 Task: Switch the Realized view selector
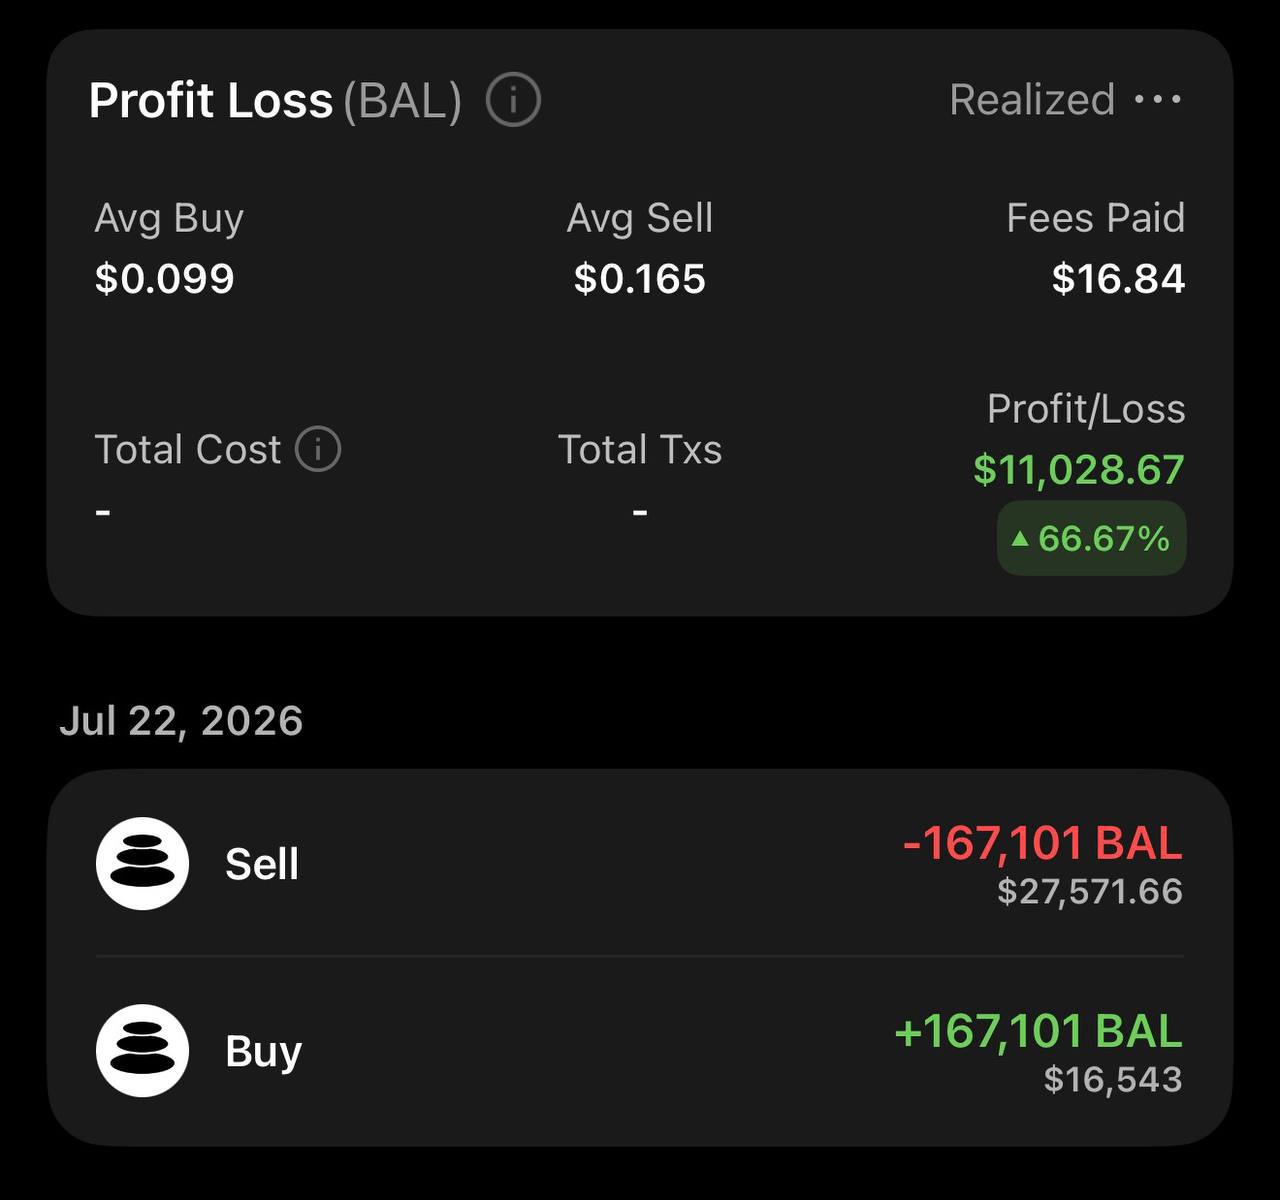coord(1032,99)
